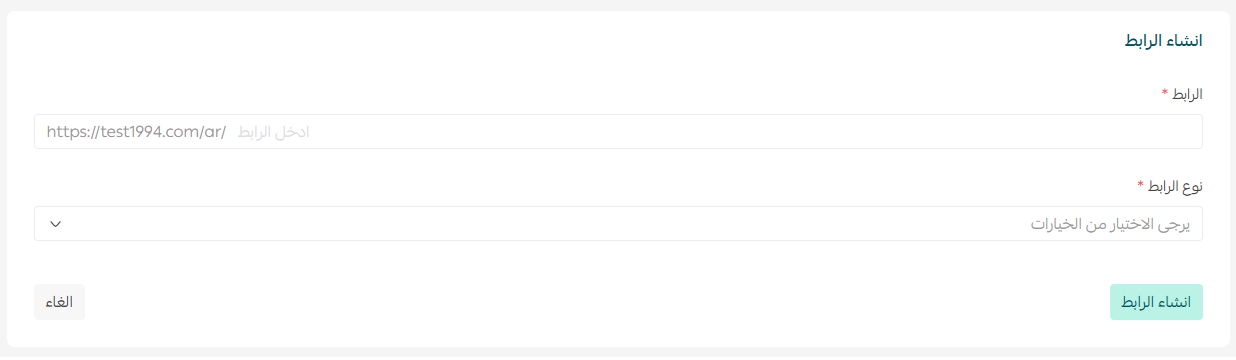Submit the form with انشاء الرابط

coord(1156,302)
